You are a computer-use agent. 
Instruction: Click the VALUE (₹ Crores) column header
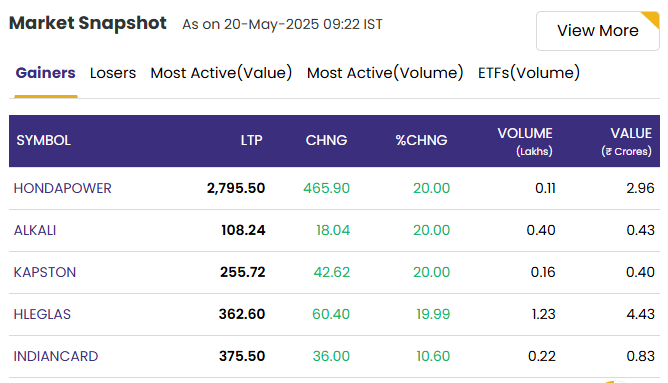click(627, 141)
